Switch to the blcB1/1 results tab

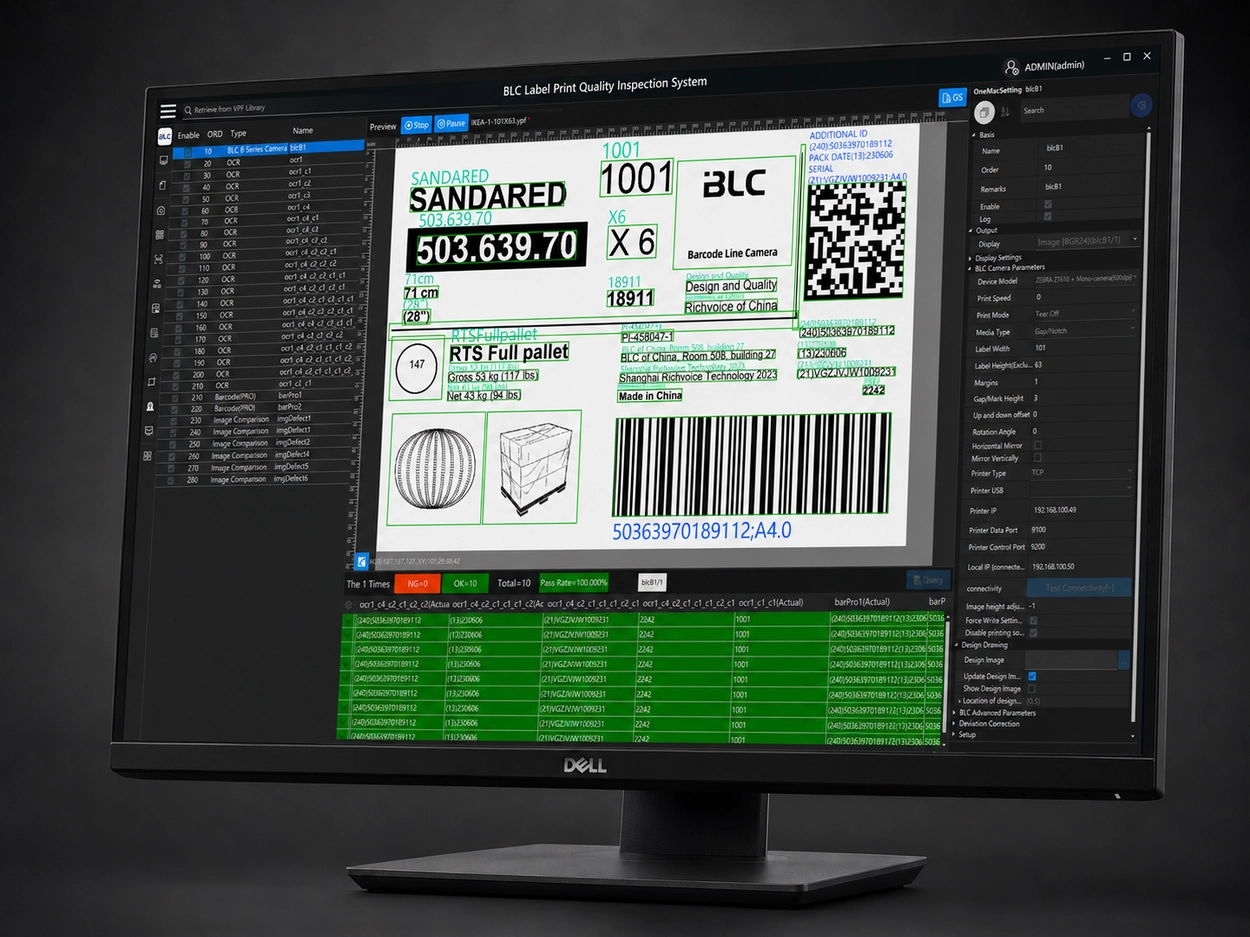[x=652, y=581]
